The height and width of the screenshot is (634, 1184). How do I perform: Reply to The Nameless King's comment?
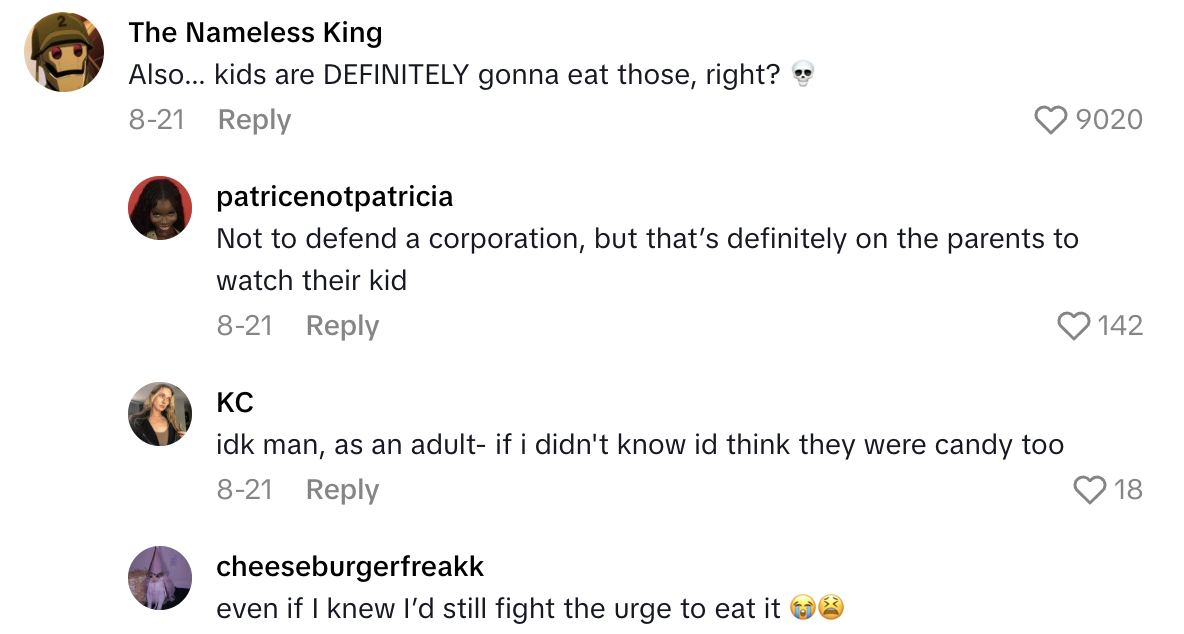pyautogui.click(x=254, y=120)
